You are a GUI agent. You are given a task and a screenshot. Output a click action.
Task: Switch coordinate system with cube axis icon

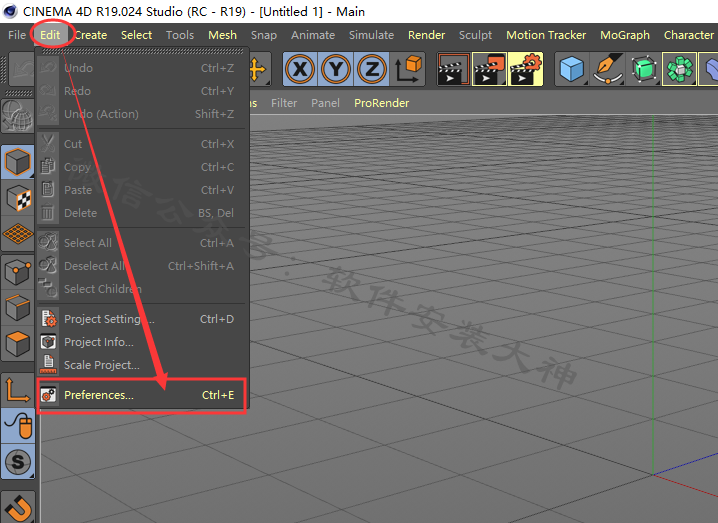coord(408,69)
